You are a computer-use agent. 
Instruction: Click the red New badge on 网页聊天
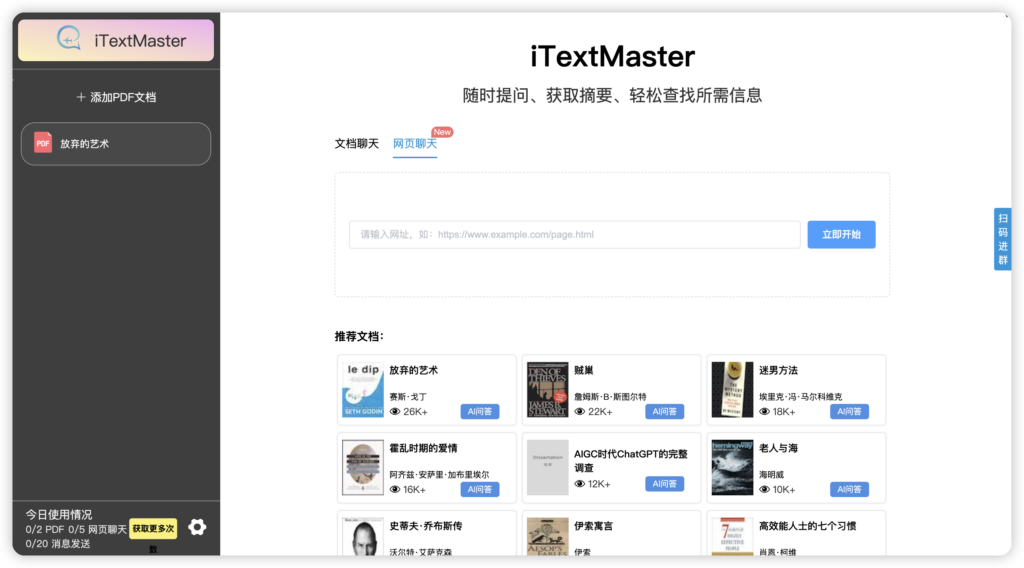pyautogui.click(x=442, y=132)
